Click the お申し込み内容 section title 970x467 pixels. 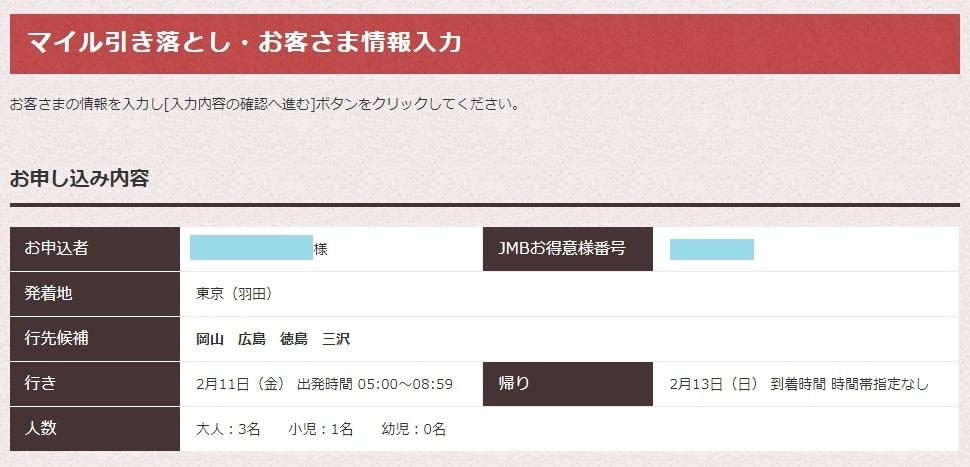[x=79, y=179]
